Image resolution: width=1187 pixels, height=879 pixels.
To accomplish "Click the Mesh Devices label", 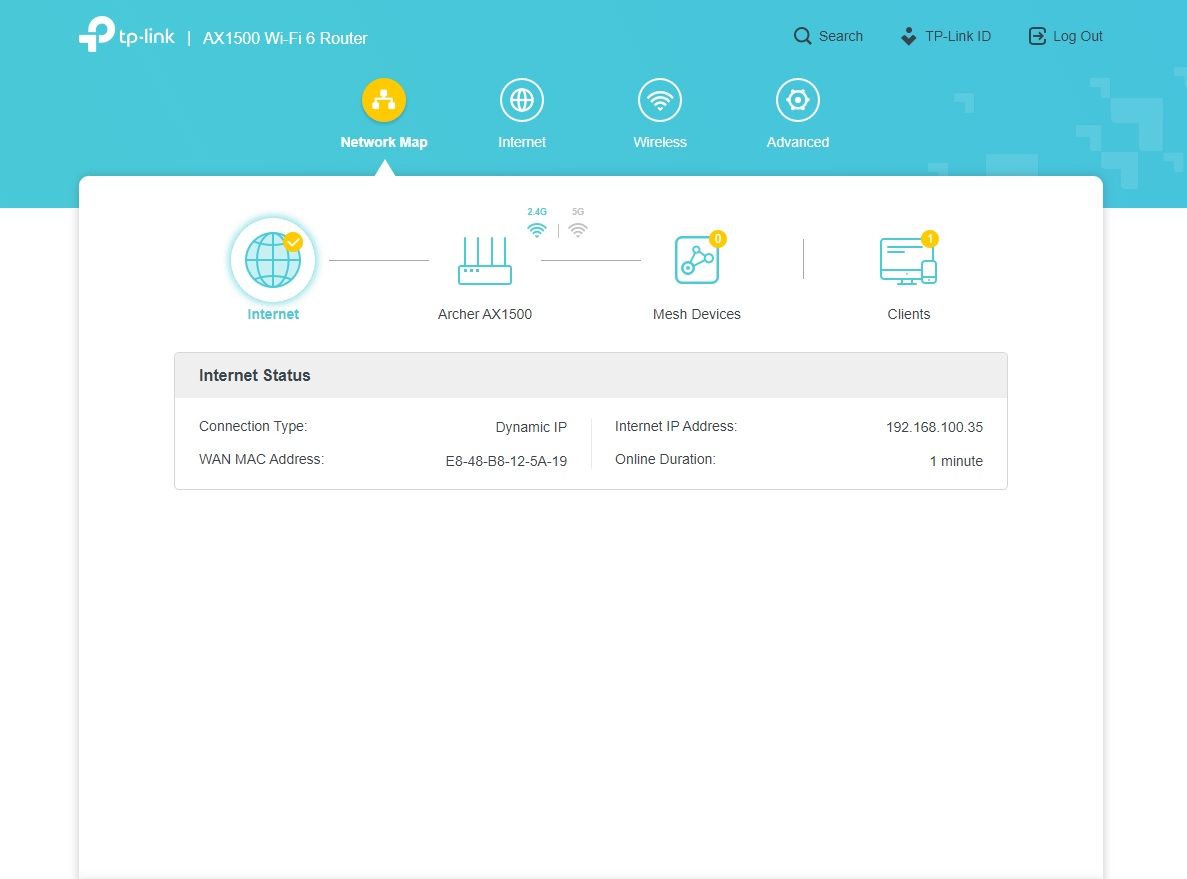I will 696,314.
